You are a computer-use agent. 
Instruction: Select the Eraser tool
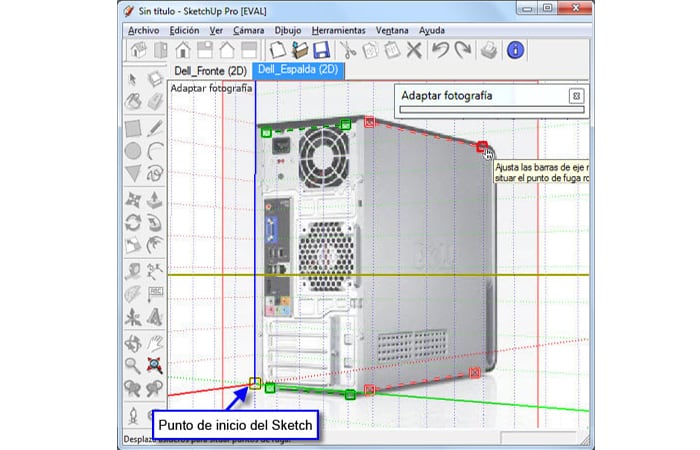155,102
